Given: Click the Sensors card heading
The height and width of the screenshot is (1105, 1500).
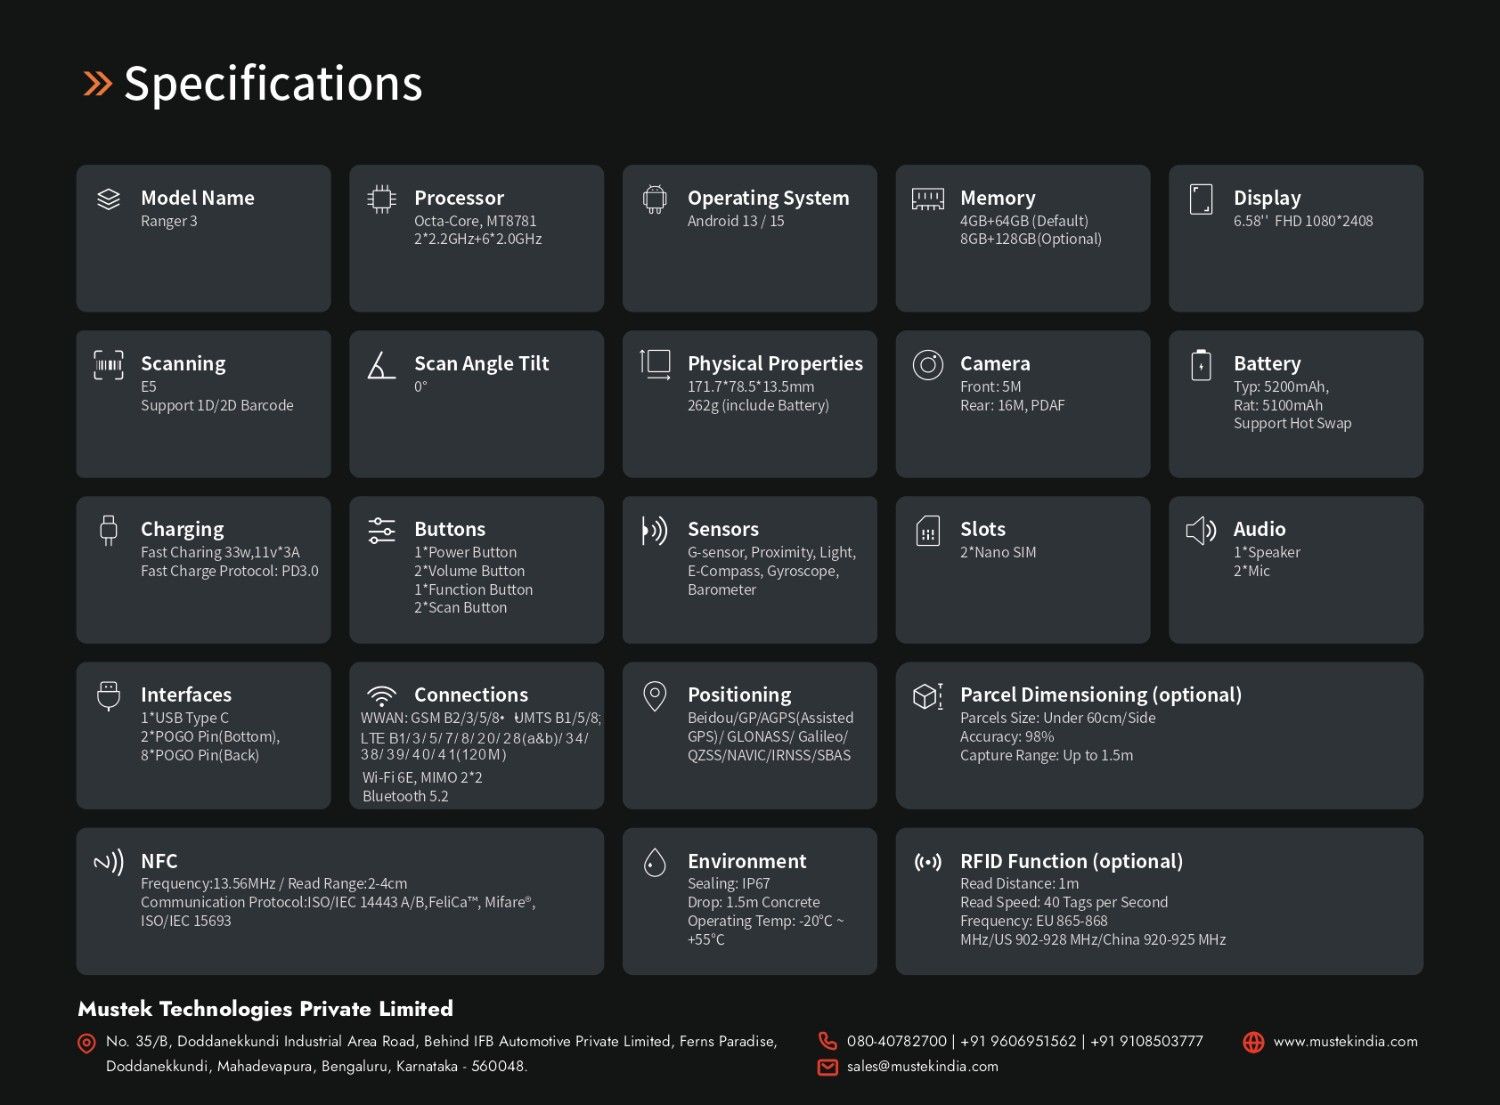Looking at the screenshot, I should pyautogui.click(x=723, y=529).
